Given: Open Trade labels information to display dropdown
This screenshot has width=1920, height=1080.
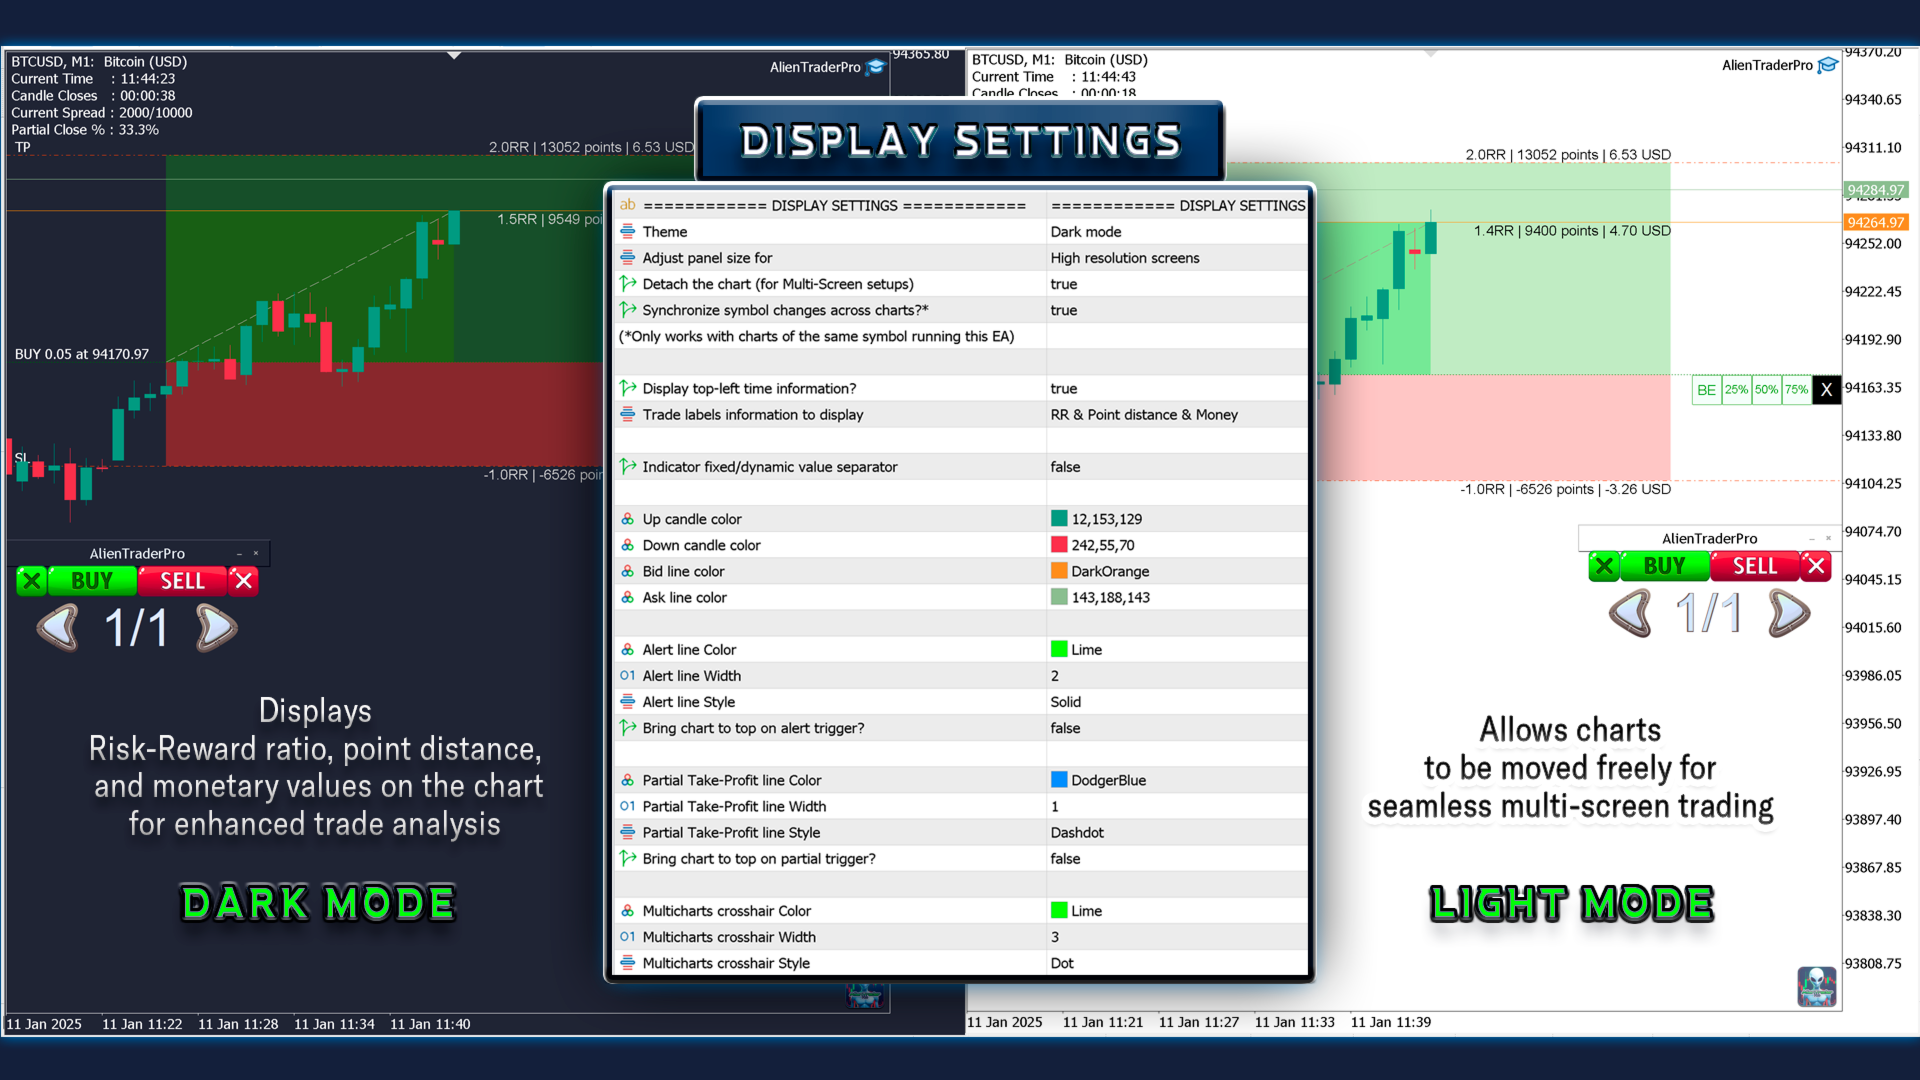Looking at the screenshot, I should (1176, 414).
